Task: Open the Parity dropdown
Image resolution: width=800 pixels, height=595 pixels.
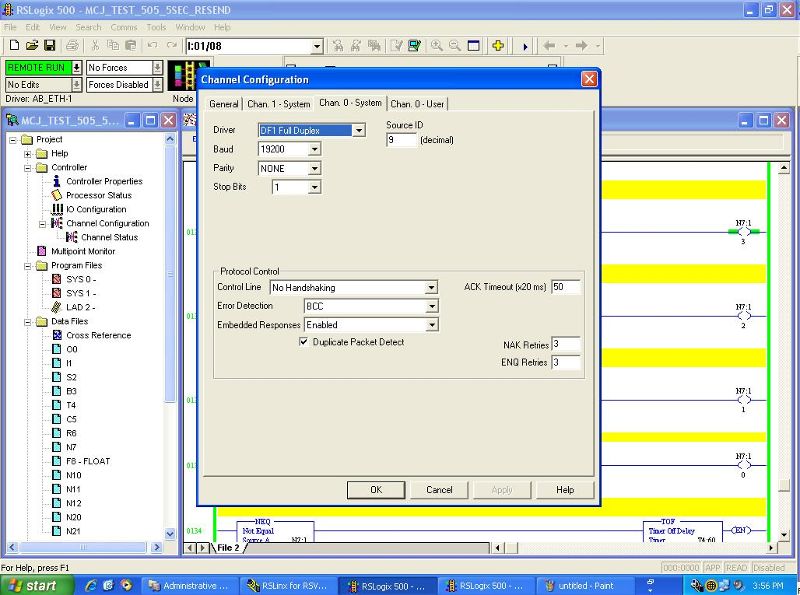Action: tap(315, 168)
